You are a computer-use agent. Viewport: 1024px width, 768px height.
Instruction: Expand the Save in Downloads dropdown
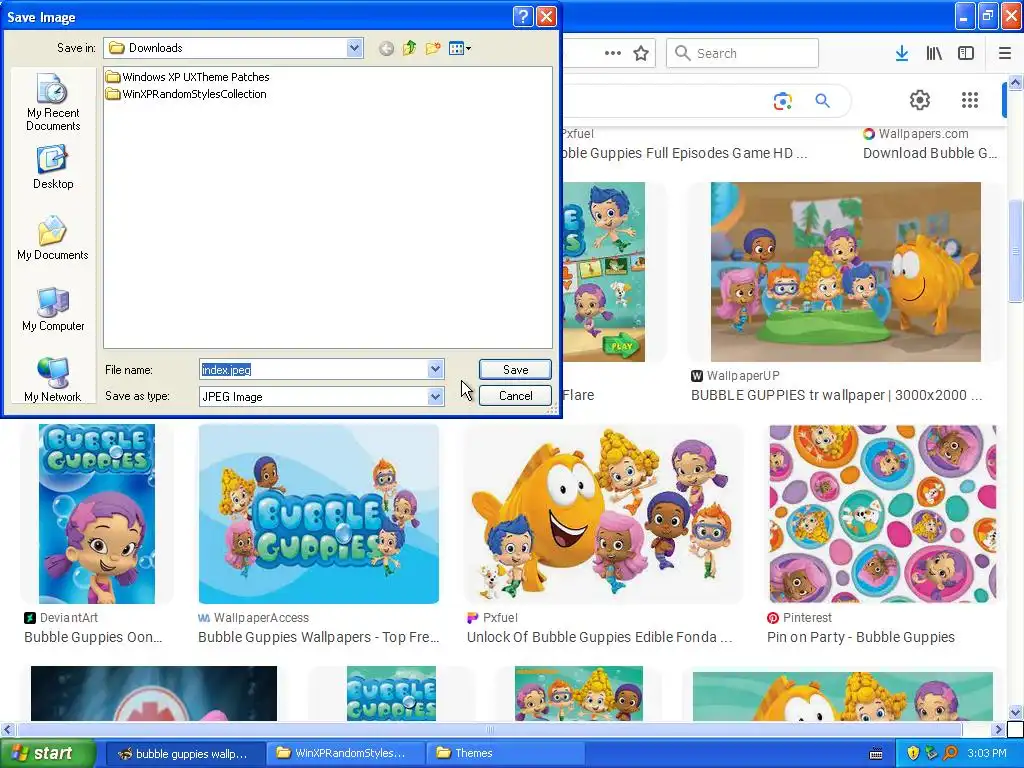click(354, 48)
